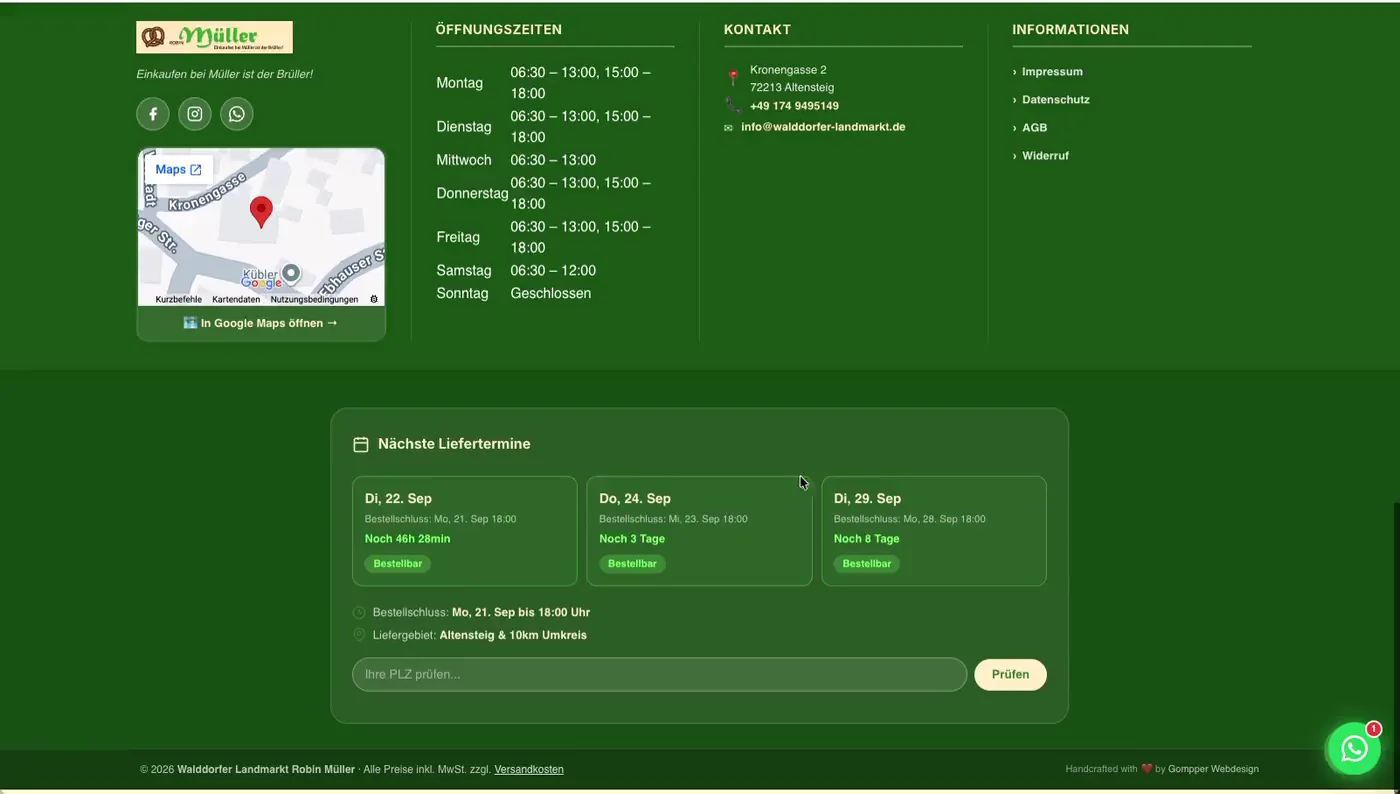Open the AGB link
Viewport: 1400px width, 794px height.
click(1035, 128)
